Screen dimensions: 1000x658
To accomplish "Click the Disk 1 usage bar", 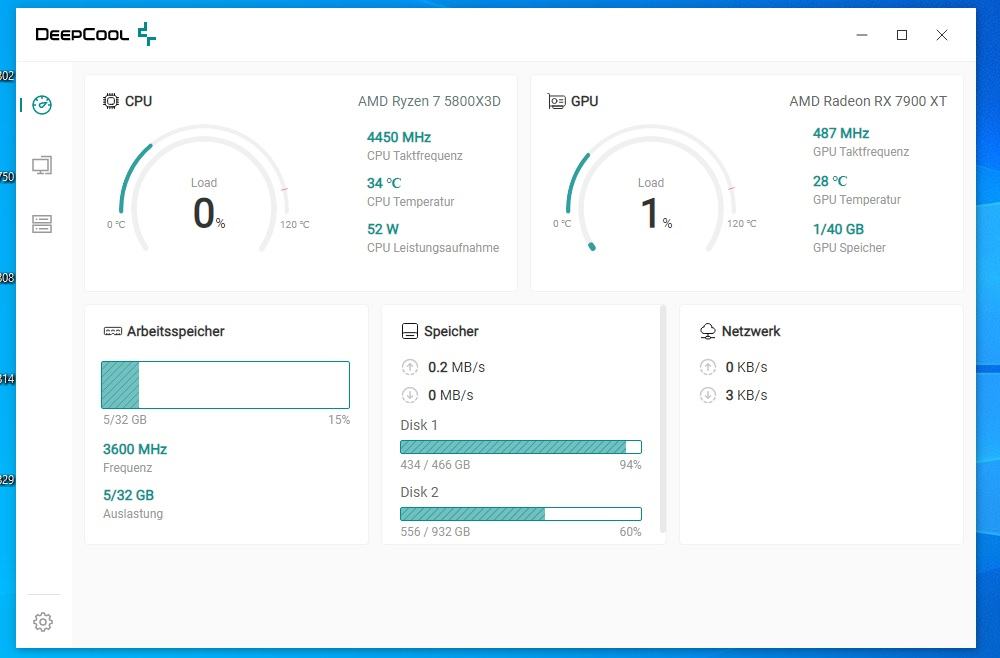I will [x=520, y=447].
